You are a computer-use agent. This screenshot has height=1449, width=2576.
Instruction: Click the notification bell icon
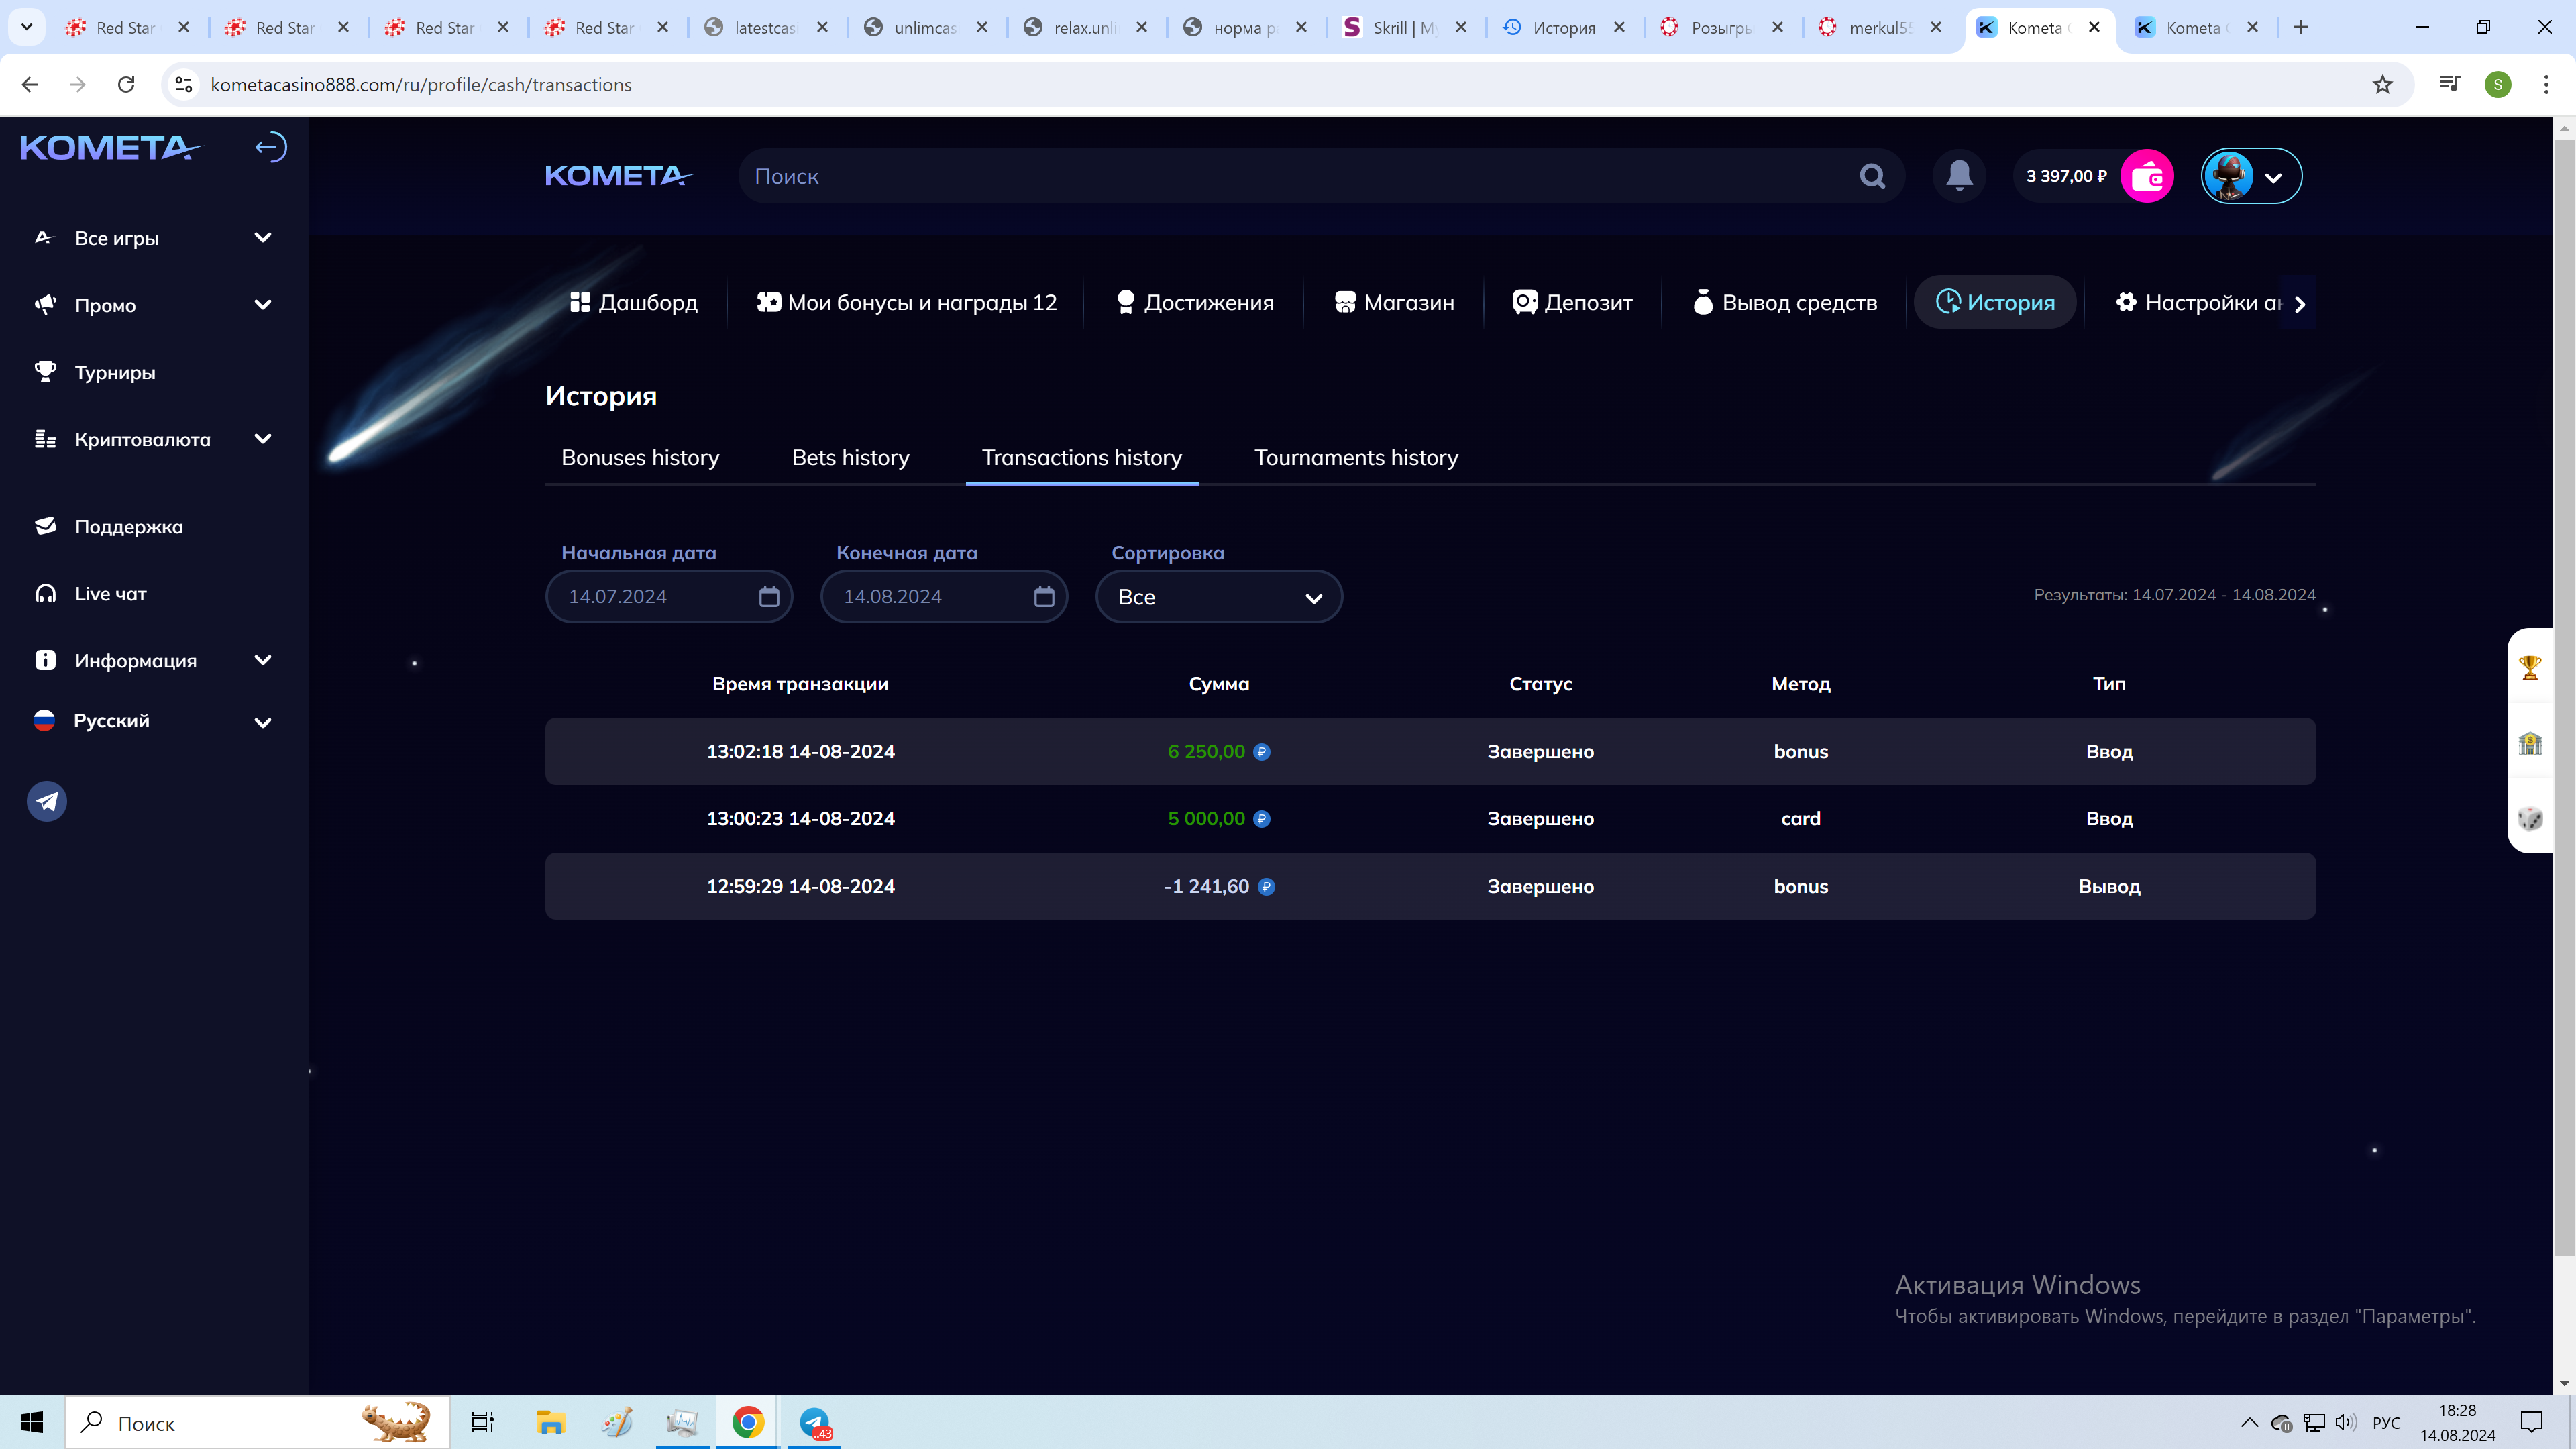(x=1959, y=176)
